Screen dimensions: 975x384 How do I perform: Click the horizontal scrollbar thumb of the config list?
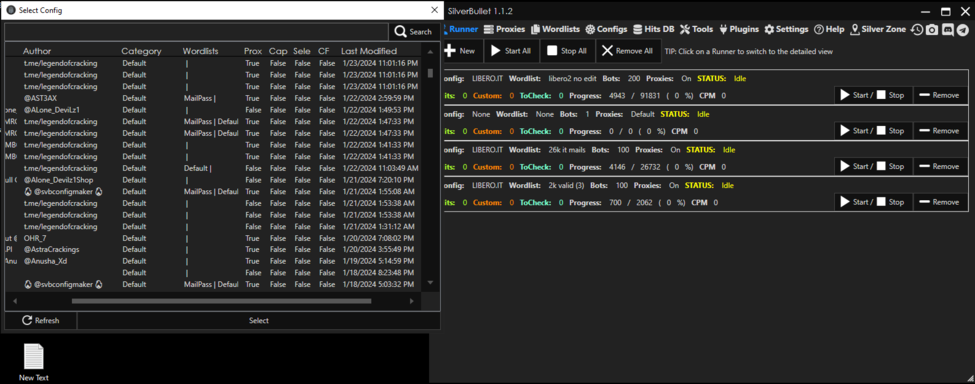221,301
